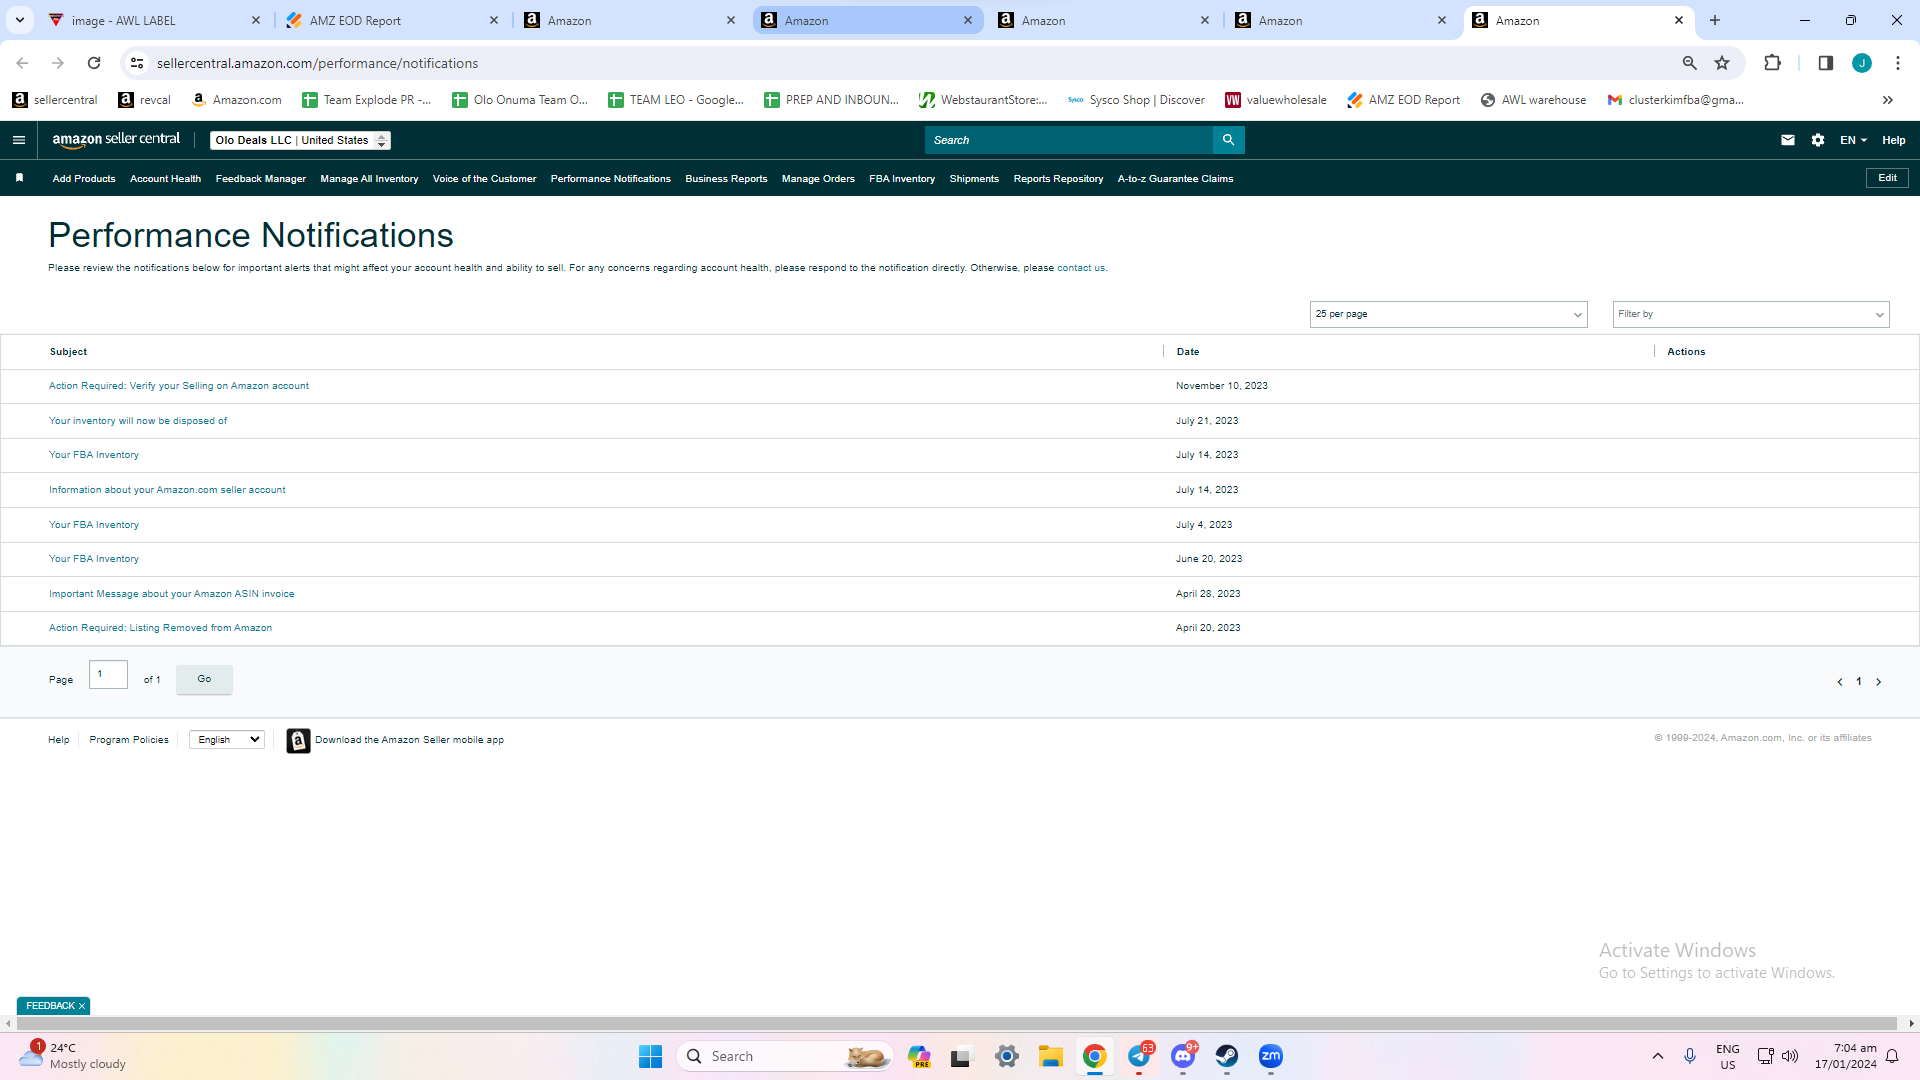
Task: Switch to the image - AWL LABEL tab
Action: pos(154,20)
